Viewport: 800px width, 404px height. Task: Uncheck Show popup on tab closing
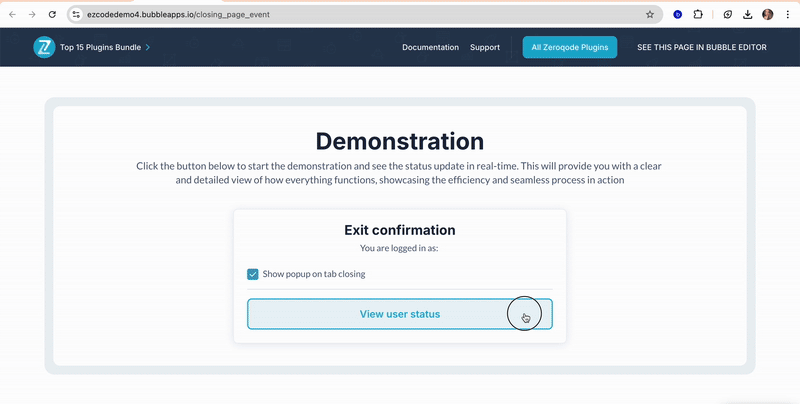(252, 274)
